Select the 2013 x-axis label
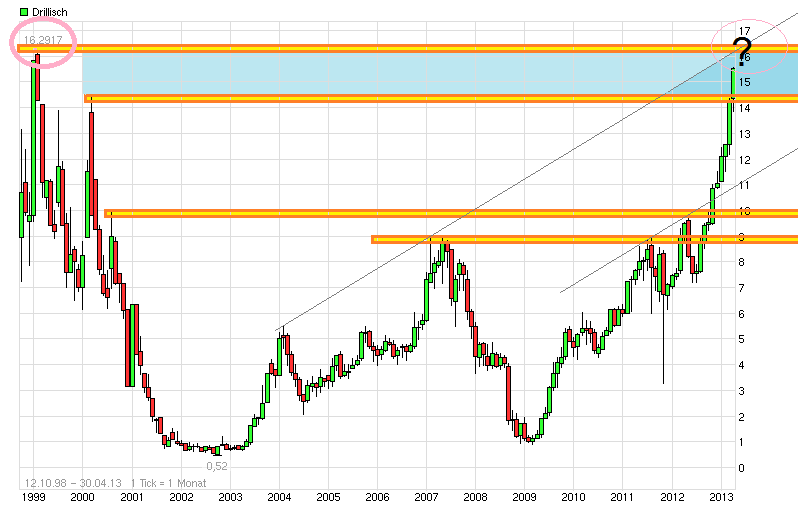Screen dimensions: 798x526 click(721, 497)
